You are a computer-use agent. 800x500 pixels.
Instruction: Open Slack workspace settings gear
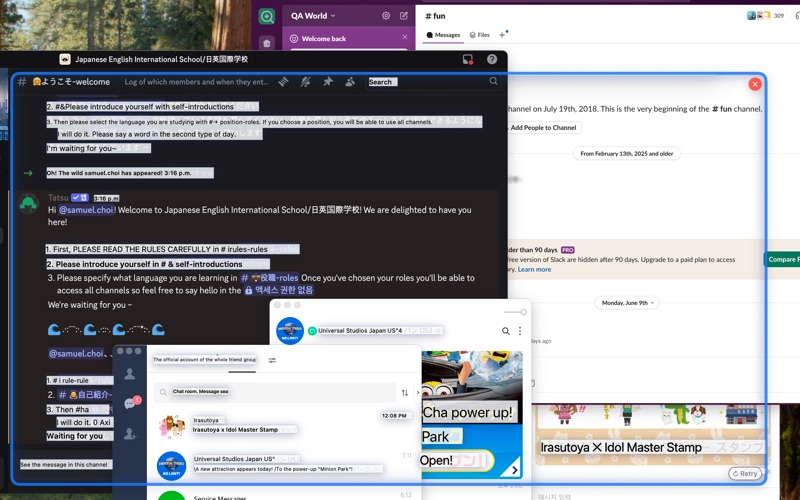click(x=386, y=16)
